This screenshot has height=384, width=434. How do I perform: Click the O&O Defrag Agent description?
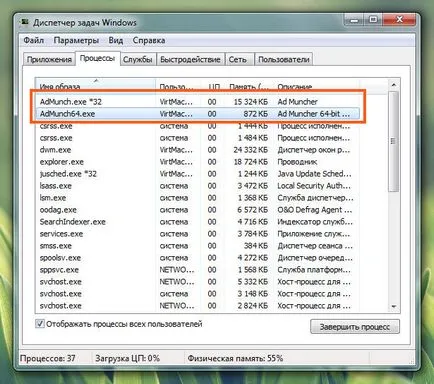[x=314, y=210]
